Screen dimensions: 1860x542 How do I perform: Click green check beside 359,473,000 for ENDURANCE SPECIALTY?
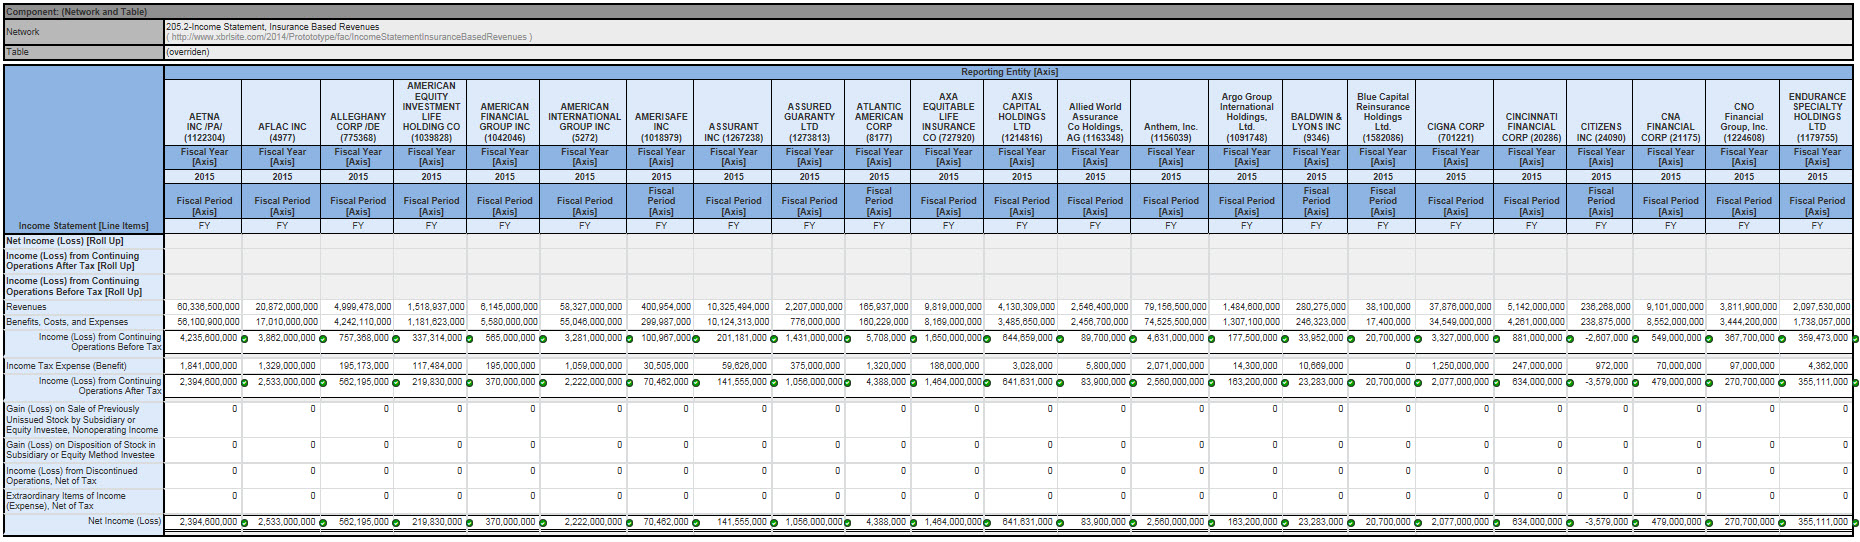click(1855, 339)
